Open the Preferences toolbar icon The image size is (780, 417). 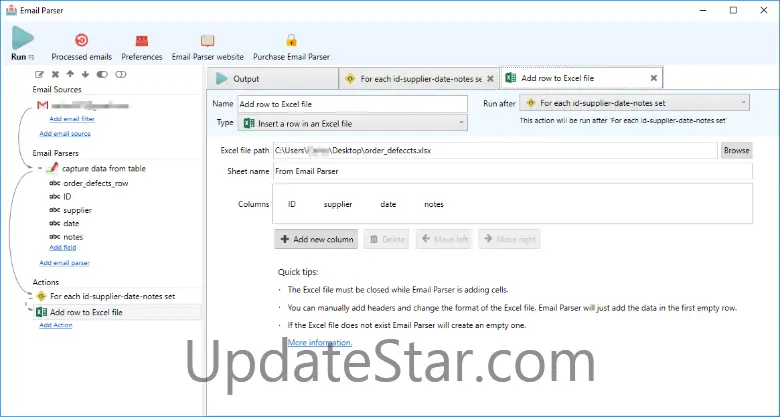pos(142,40)
